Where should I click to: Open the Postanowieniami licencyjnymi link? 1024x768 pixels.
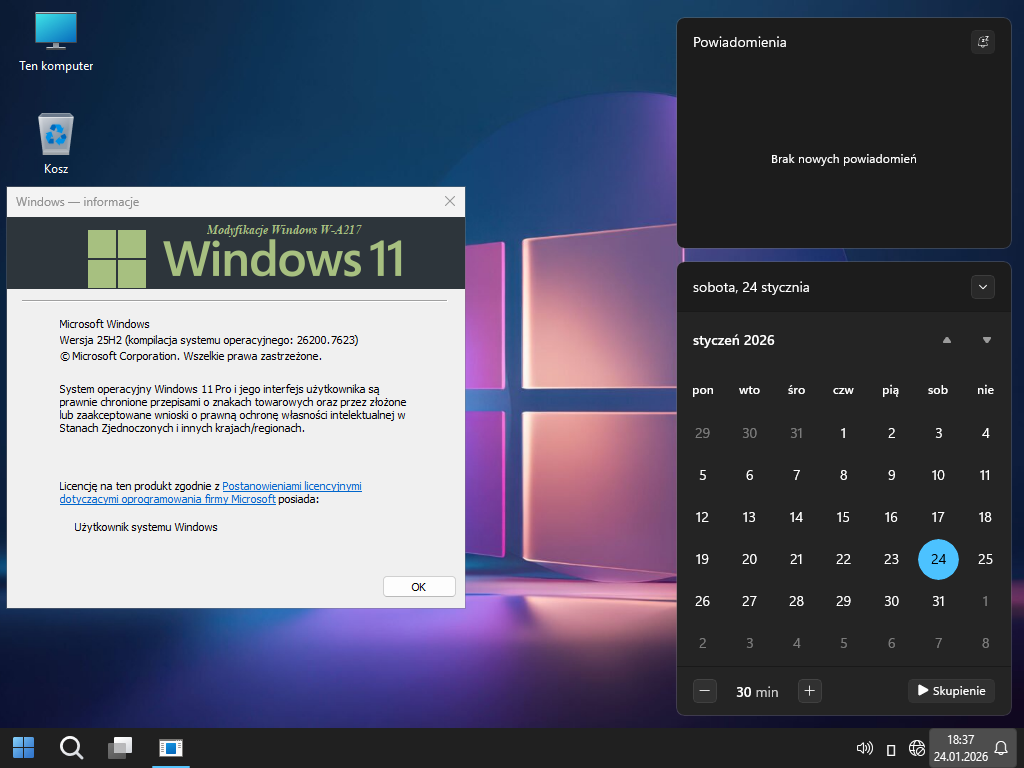291,486
